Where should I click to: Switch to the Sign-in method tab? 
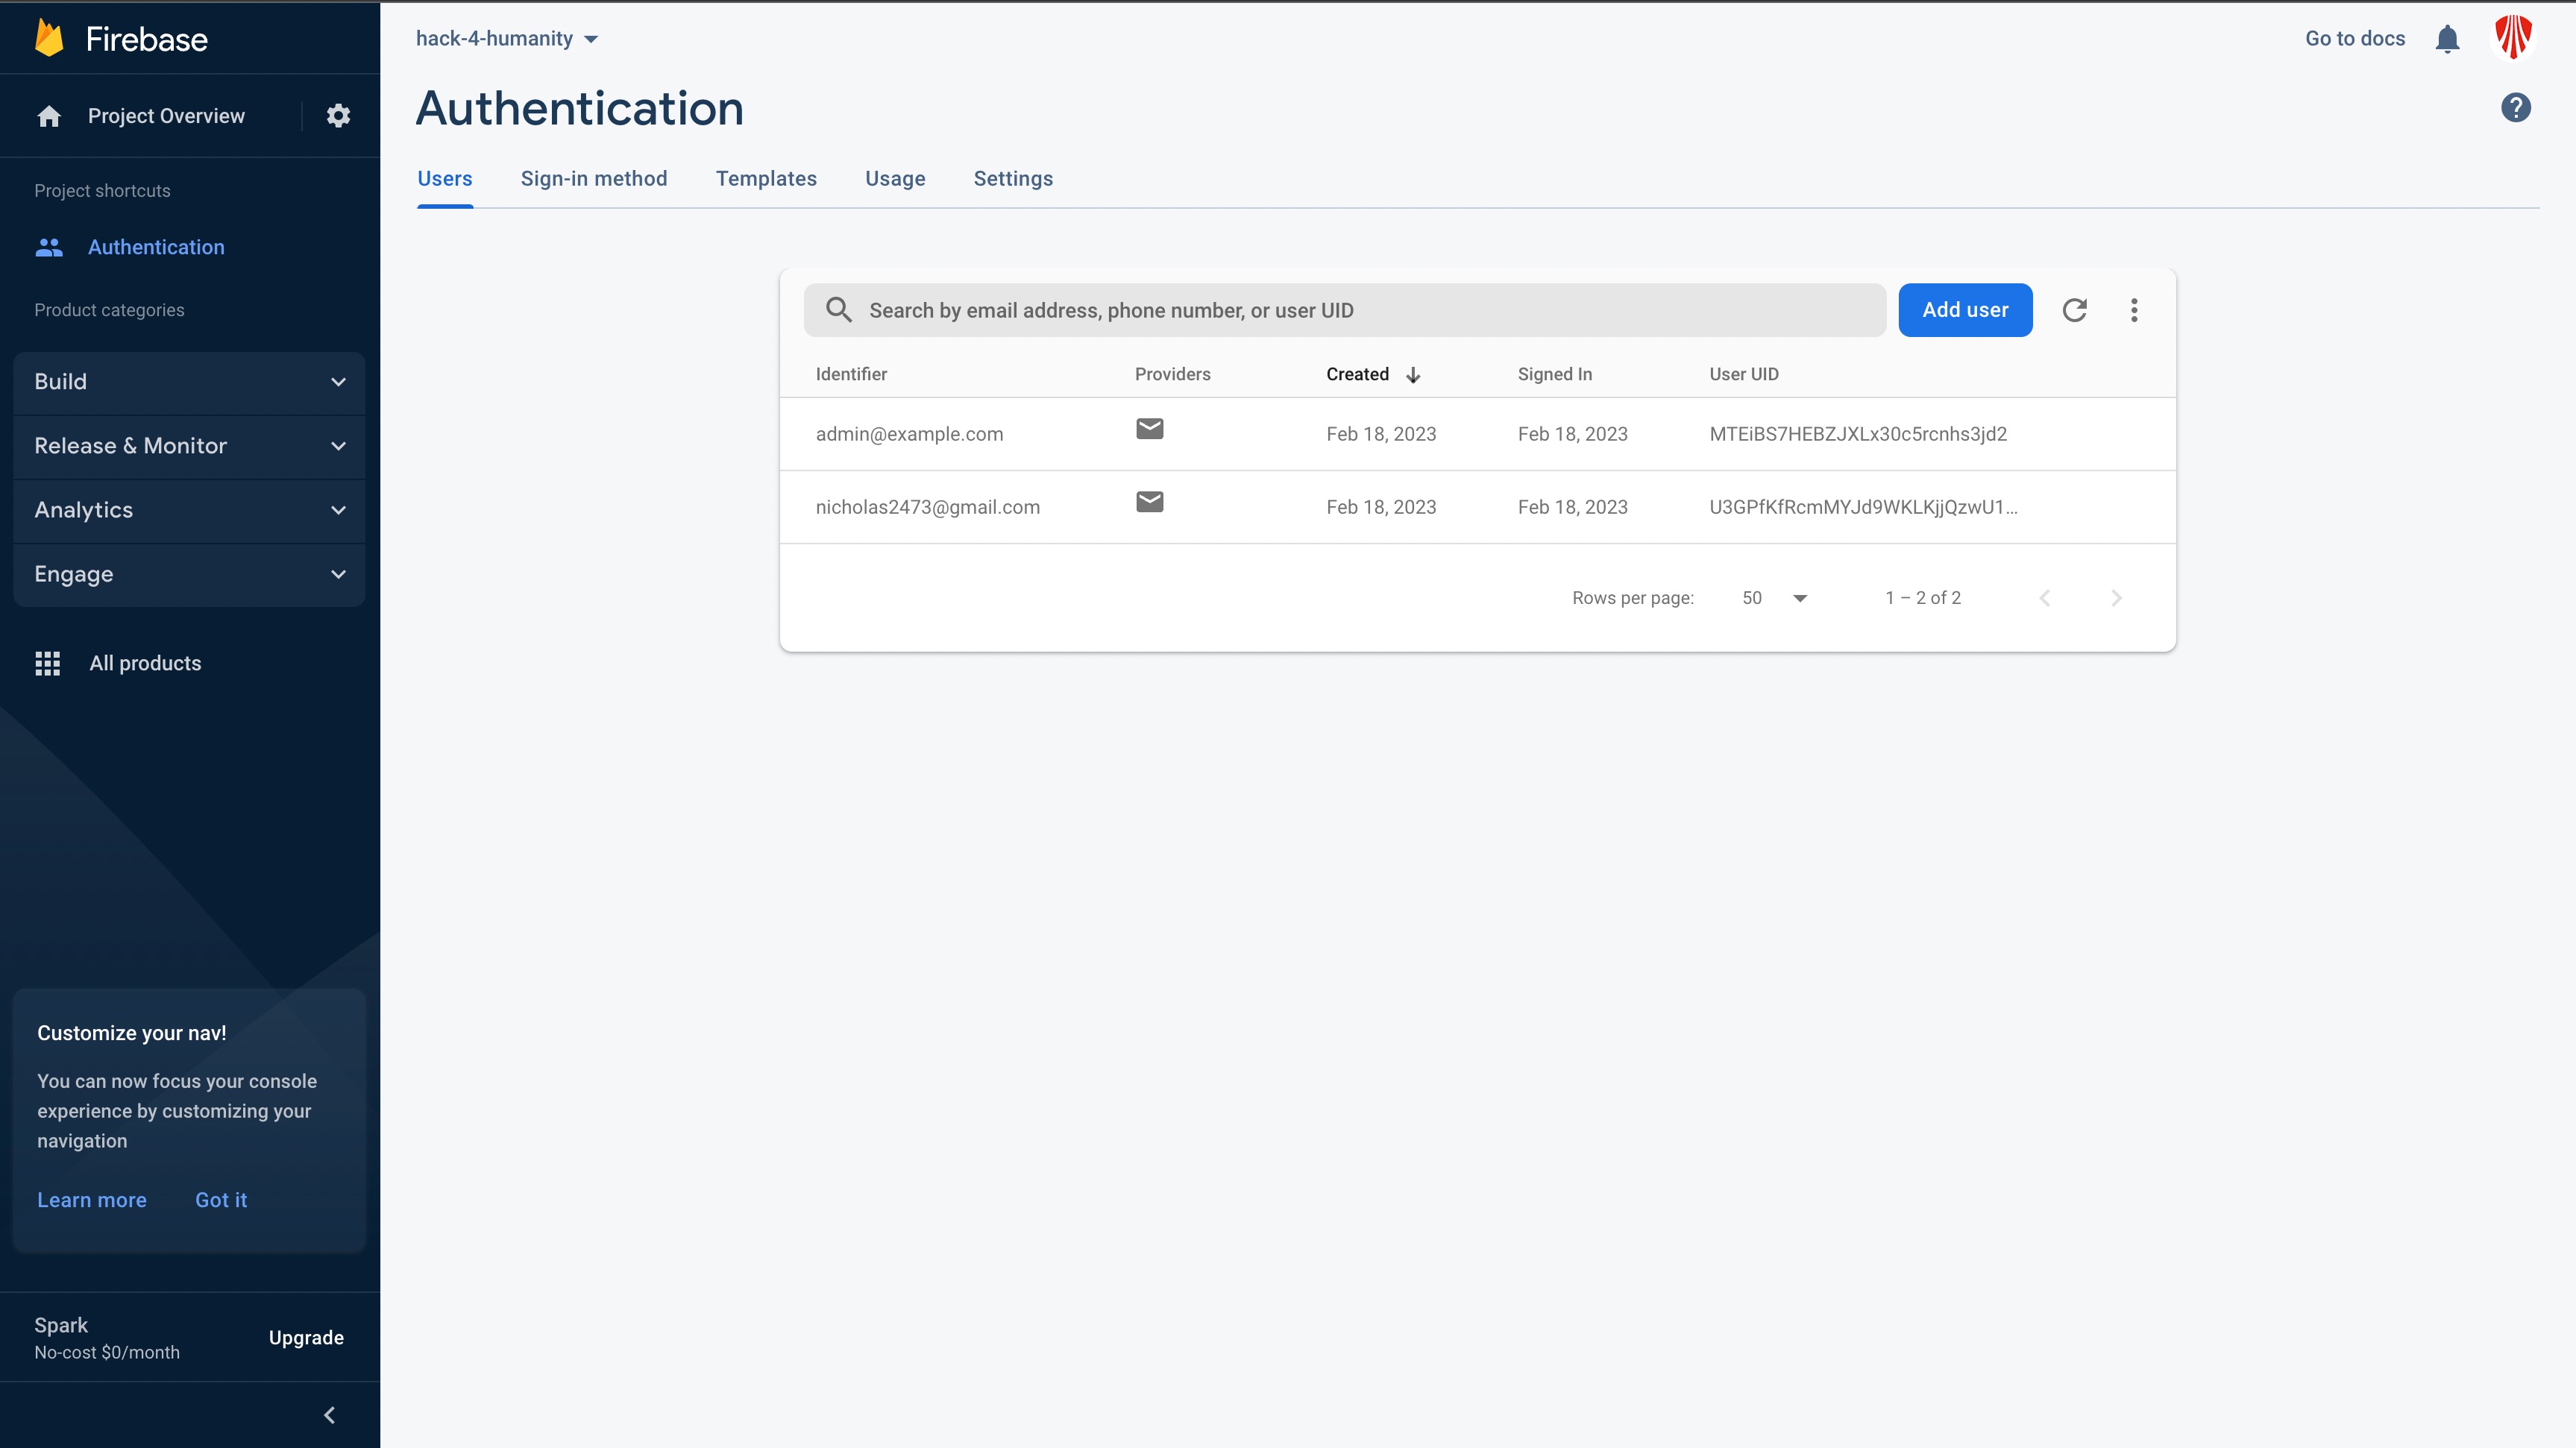[593, 179]
